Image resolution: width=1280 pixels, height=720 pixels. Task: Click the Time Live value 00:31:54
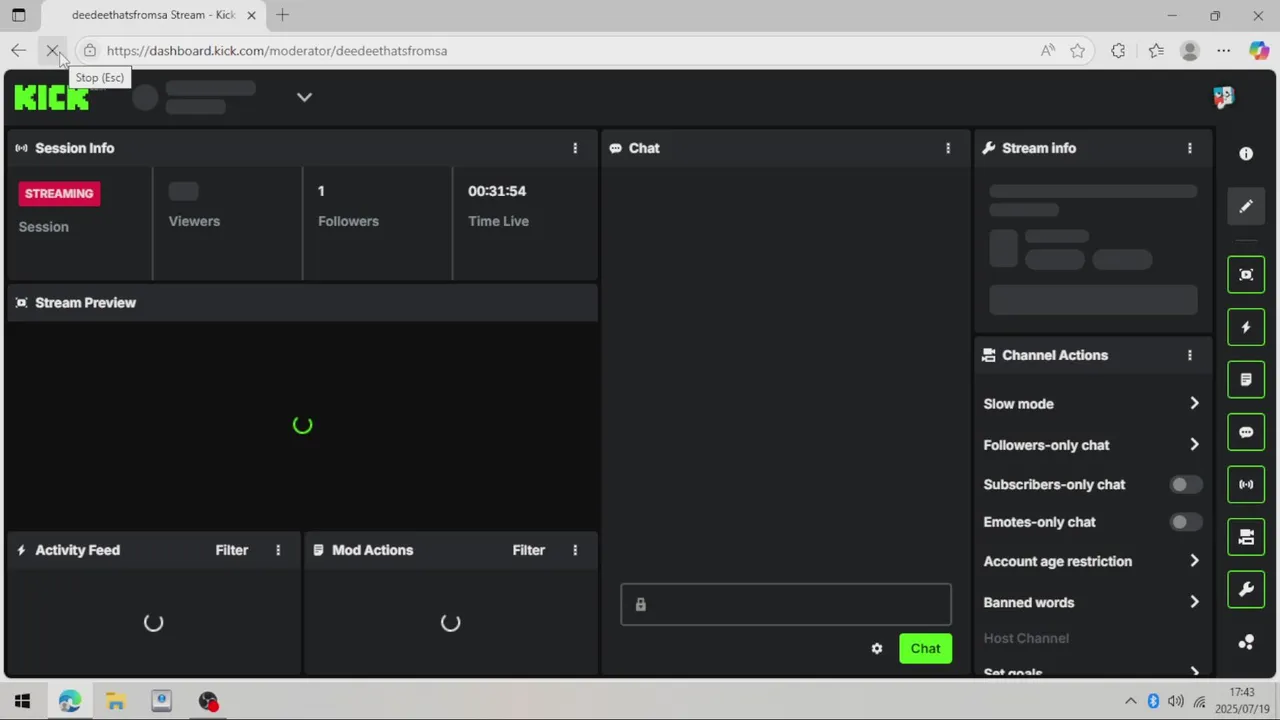(497, 191)
